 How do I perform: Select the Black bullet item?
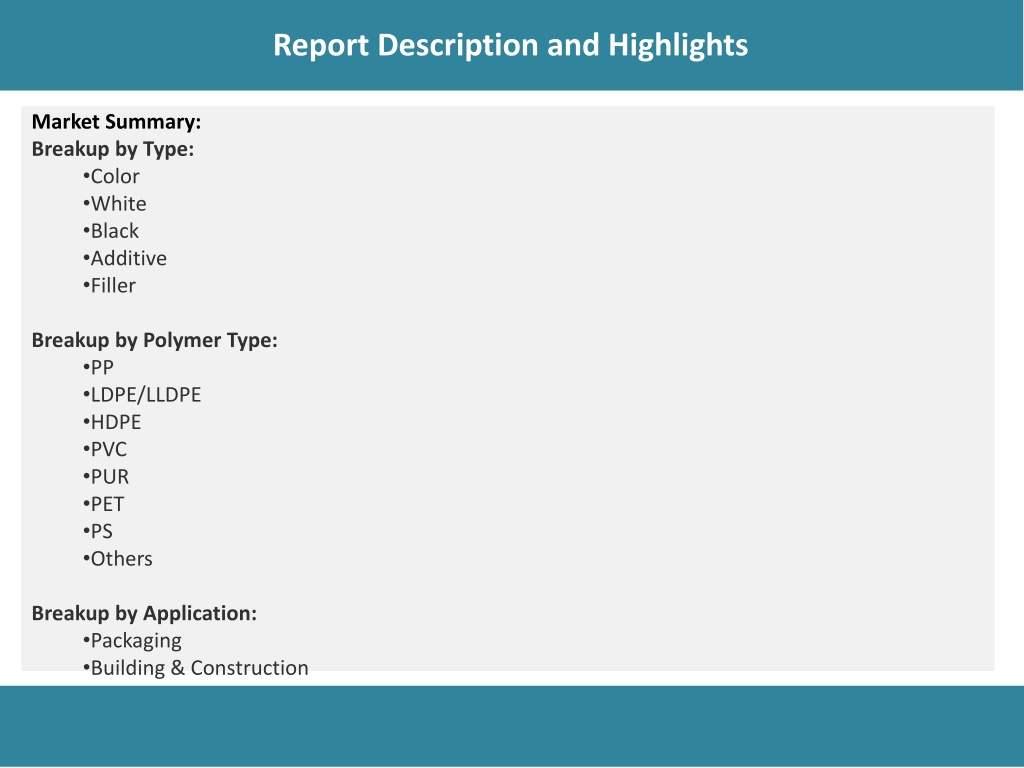pyautogui.click(x=111, y=231)
